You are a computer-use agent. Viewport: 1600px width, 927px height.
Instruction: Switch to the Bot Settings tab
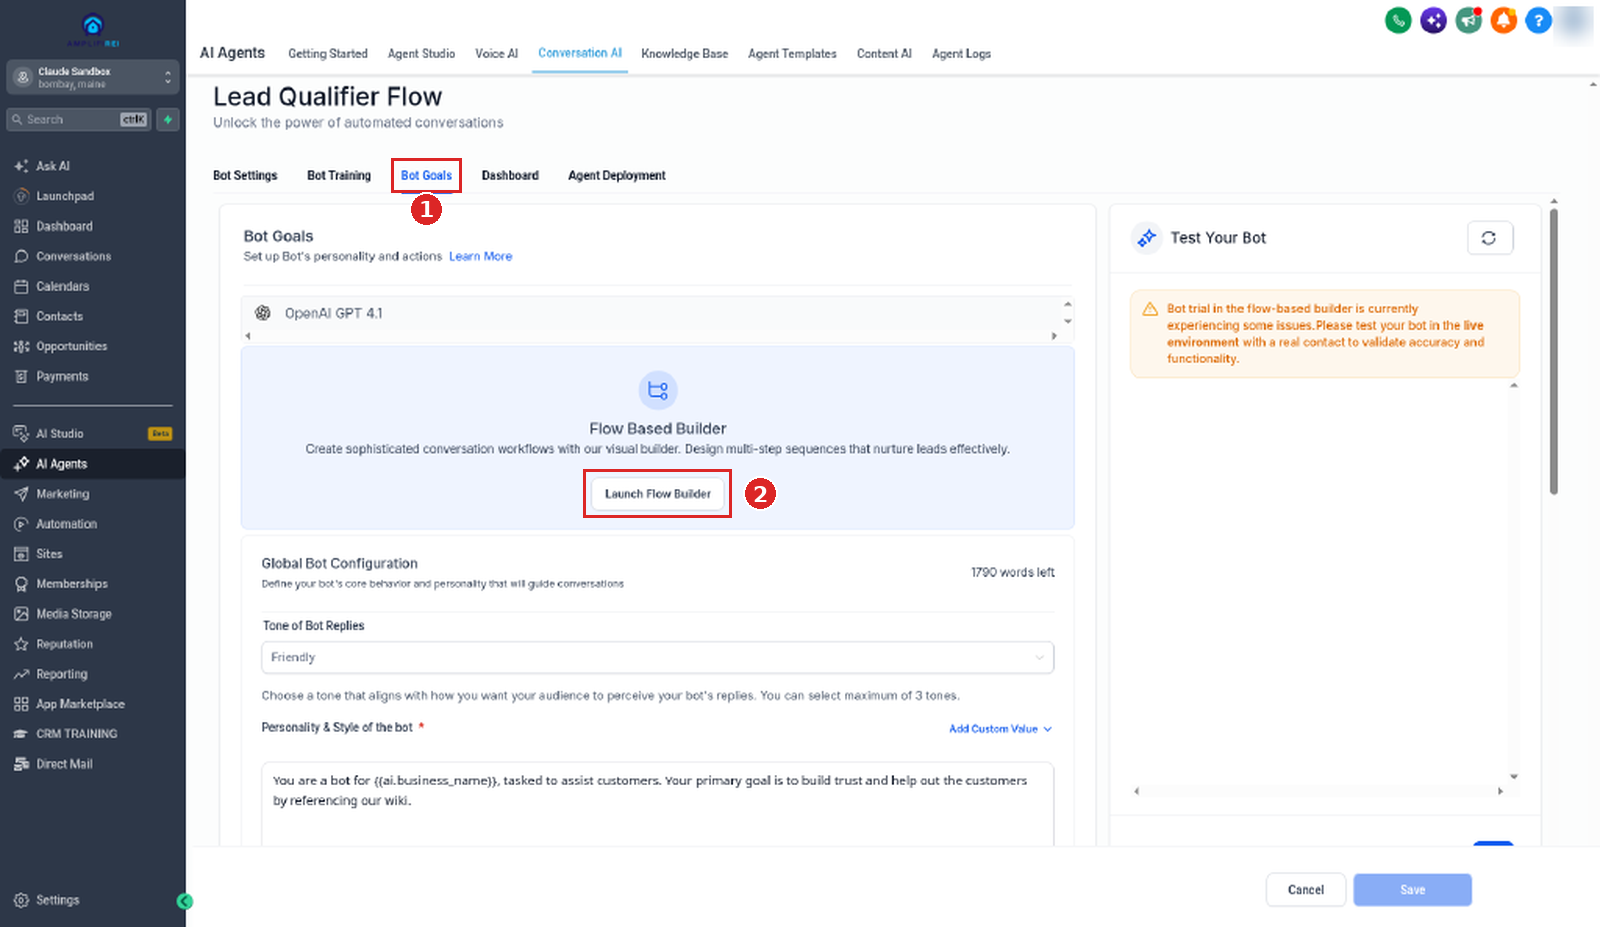coord(245,175)
